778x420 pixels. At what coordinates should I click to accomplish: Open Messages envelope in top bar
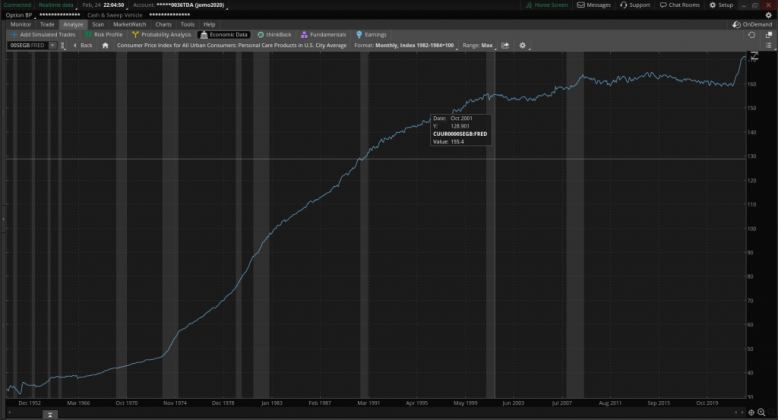point(594,5)
